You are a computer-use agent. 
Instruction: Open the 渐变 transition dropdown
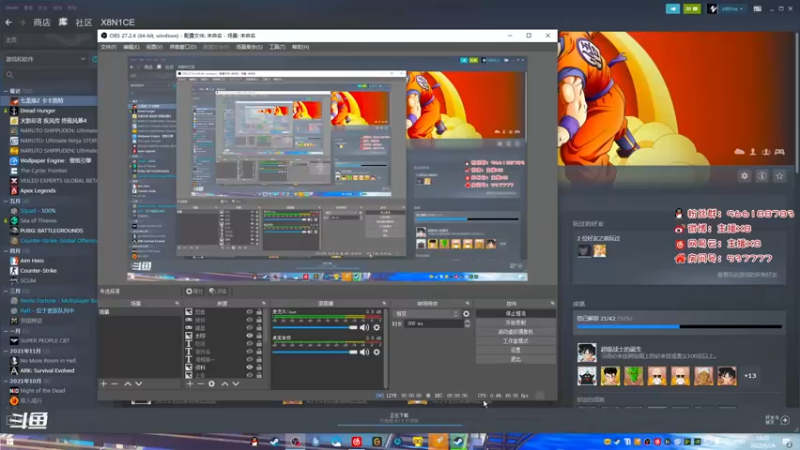tap(427, 314)
